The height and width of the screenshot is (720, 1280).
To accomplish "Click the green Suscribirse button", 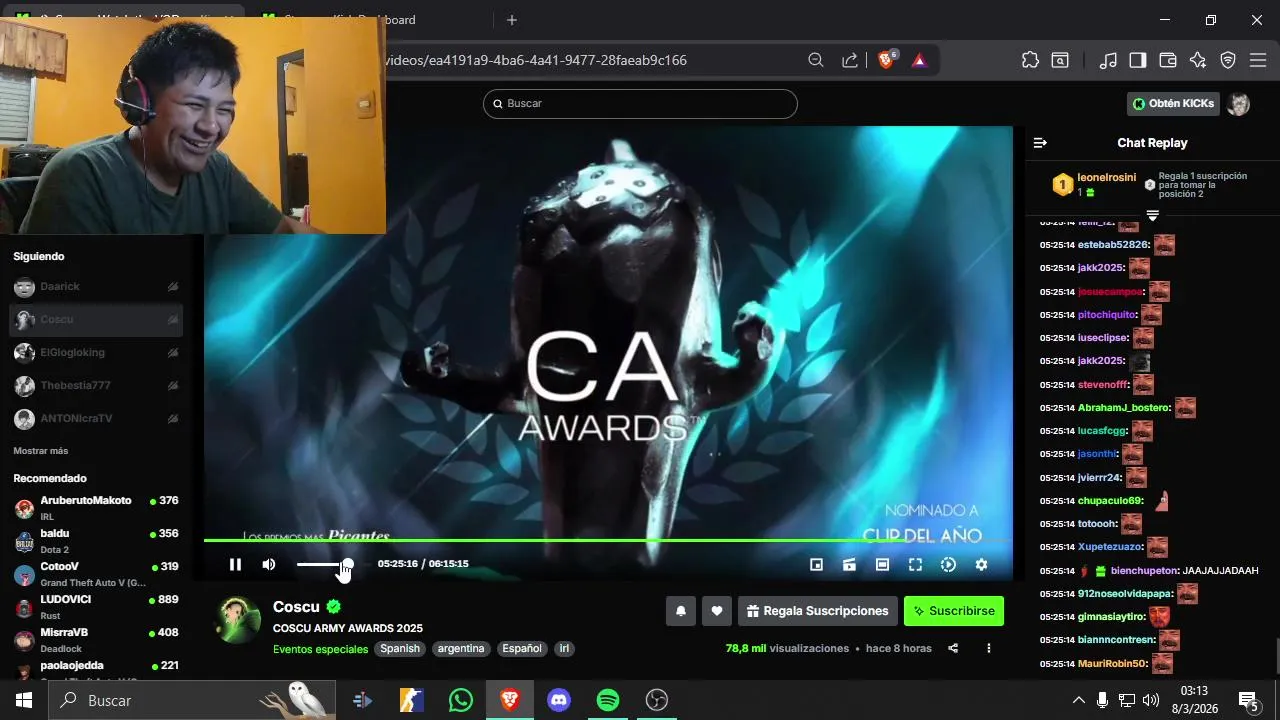I will click(x=954, y=611).
